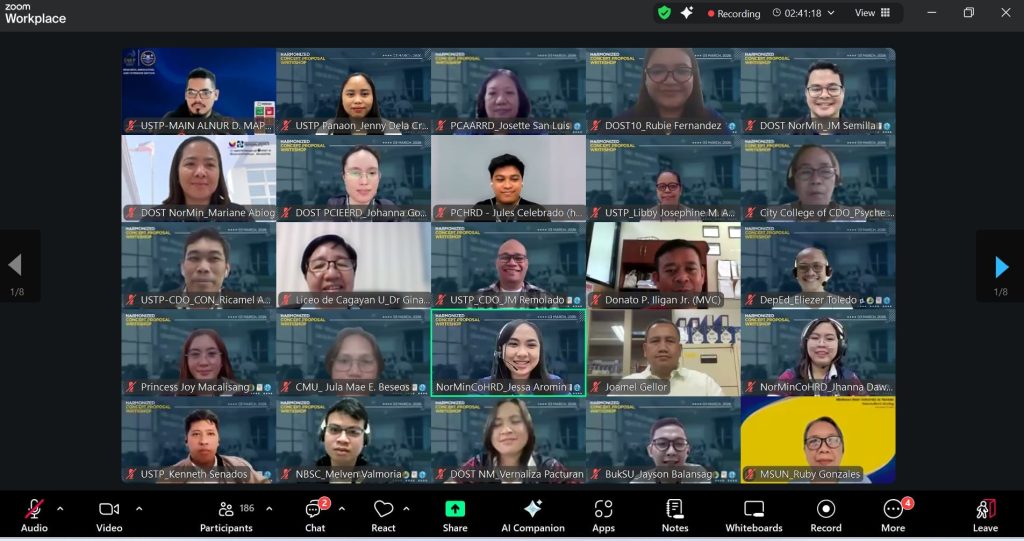
Task: Open Whiteboards
Action: click(x=754, y=515)
